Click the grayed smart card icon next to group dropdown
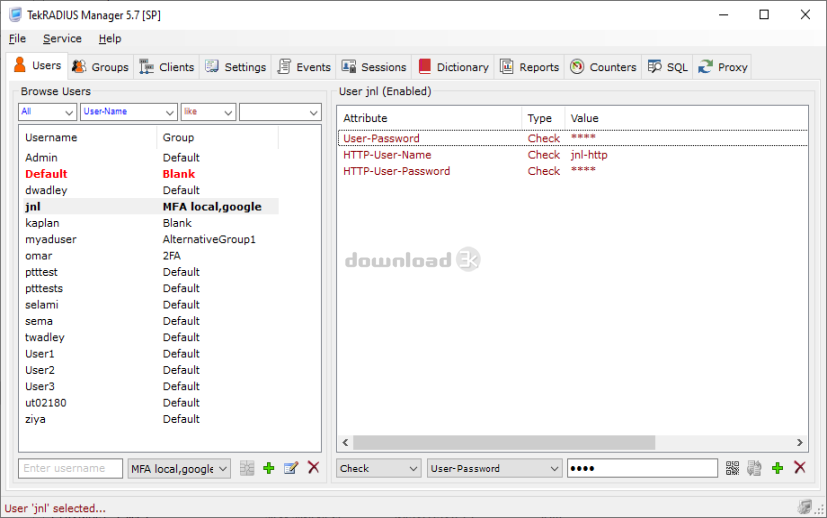The width and height of the screenshot is (827, 518). [247, 468]
